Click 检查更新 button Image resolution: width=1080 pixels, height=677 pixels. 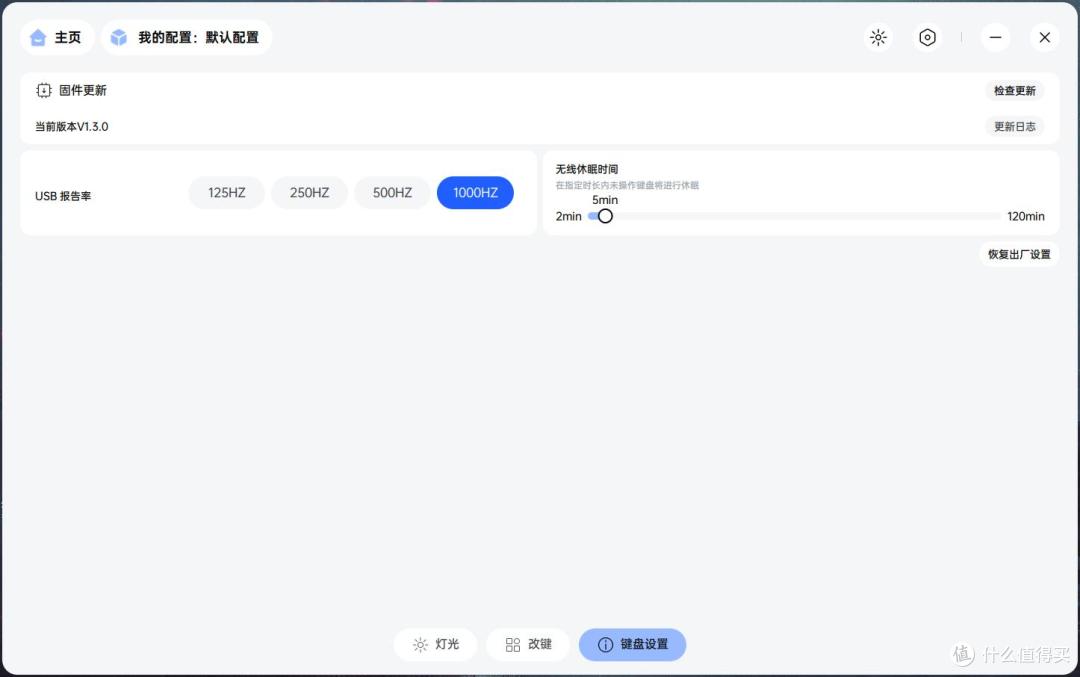1015,91
